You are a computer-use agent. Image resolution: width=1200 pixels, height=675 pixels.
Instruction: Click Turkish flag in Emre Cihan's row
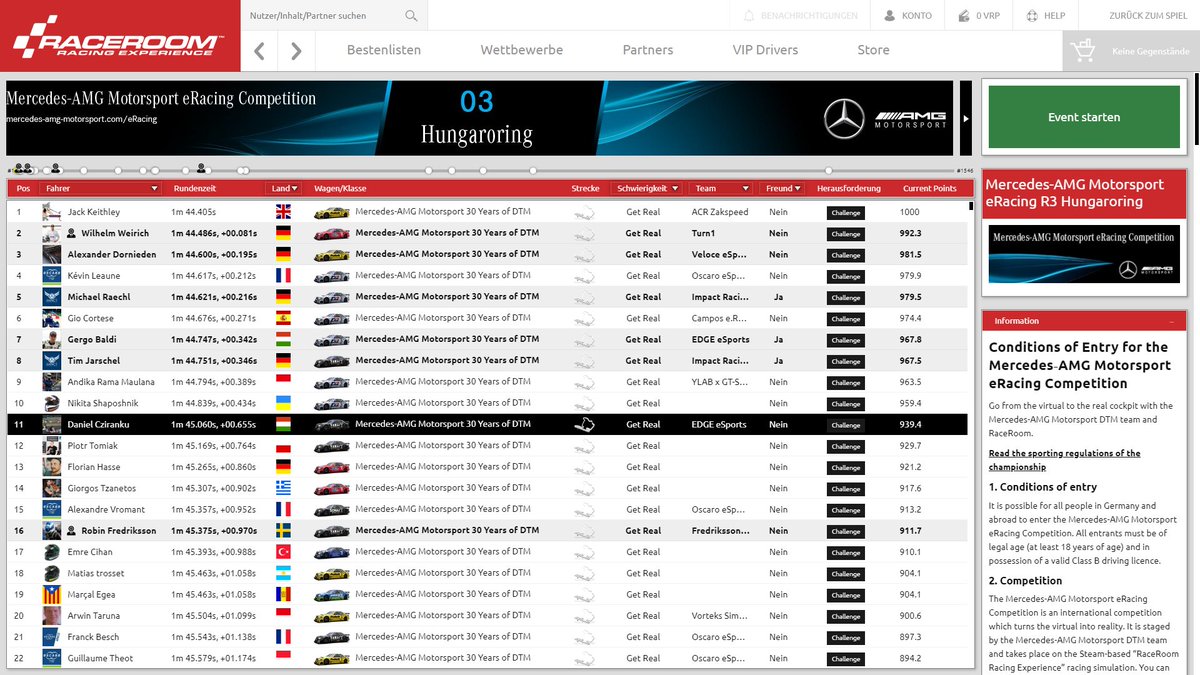coord(283,552)
